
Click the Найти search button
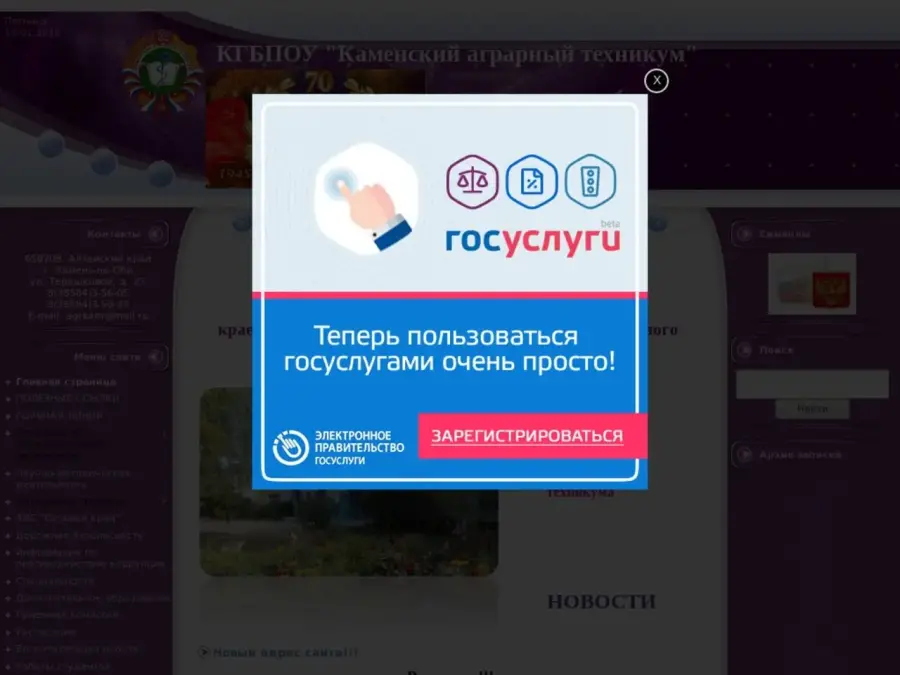point(812,409)
